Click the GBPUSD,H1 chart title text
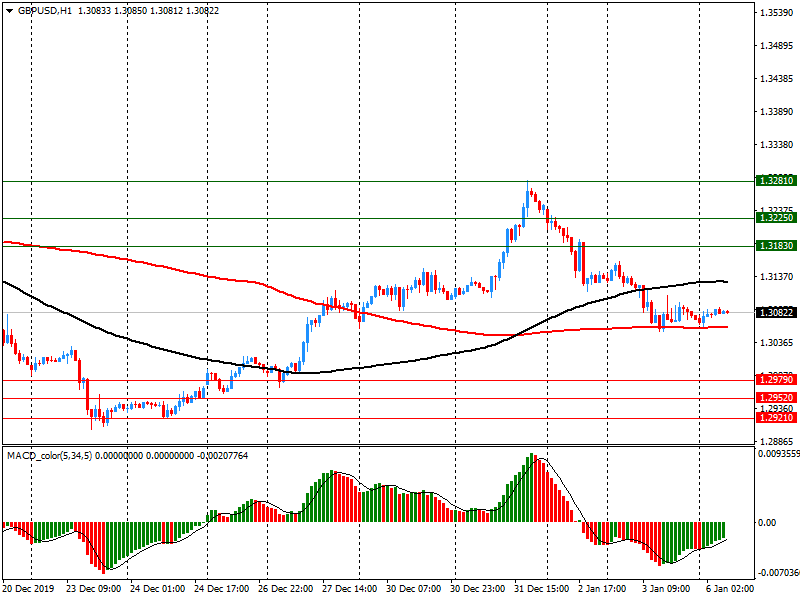The height and width of the screenshot is (600, 800). tap(45, 11)
